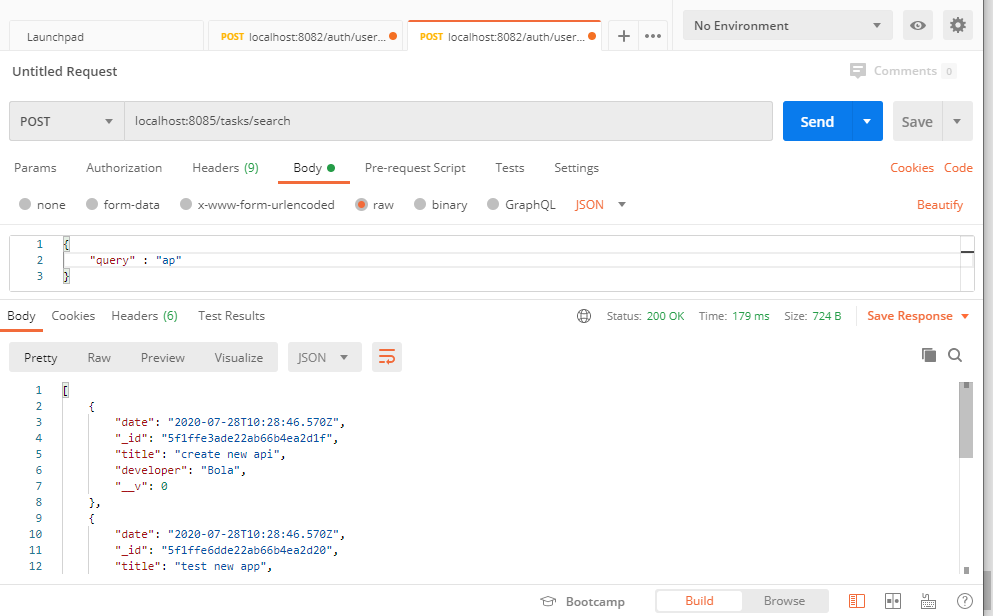Expand Send button dropdown arrow
This screenshot has width=993, height=616.
[867, 121]
